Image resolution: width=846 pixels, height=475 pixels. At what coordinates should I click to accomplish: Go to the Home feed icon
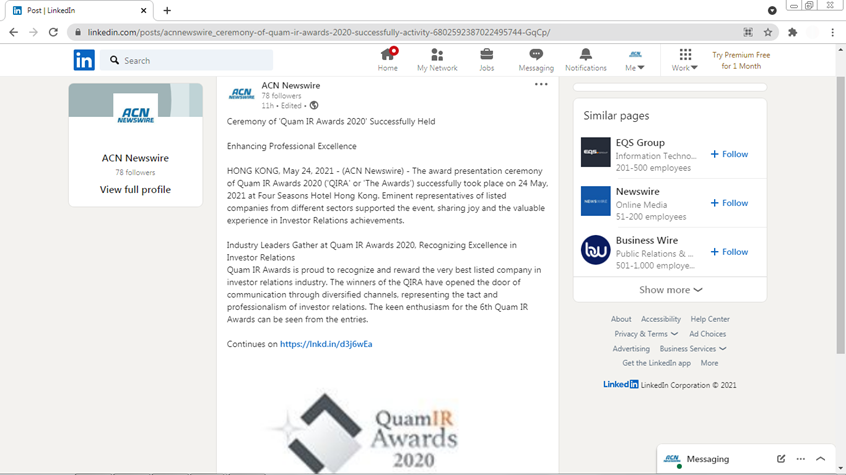pos(387,59)
